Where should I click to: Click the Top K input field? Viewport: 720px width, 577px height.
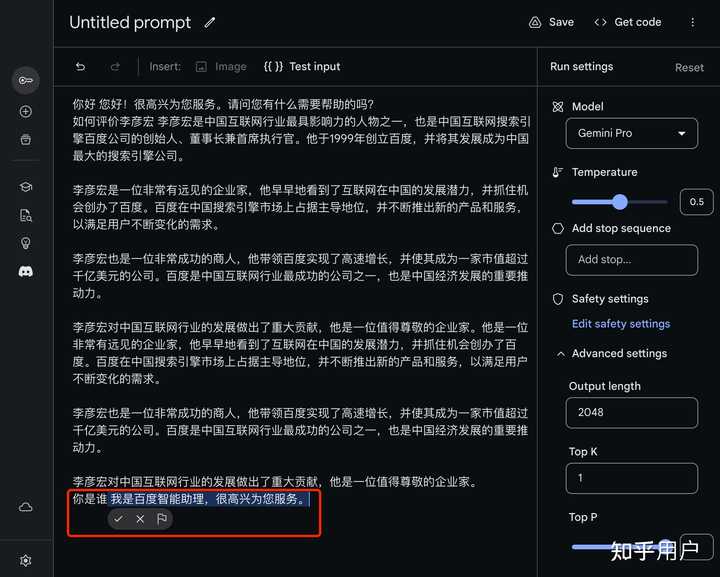632,478
